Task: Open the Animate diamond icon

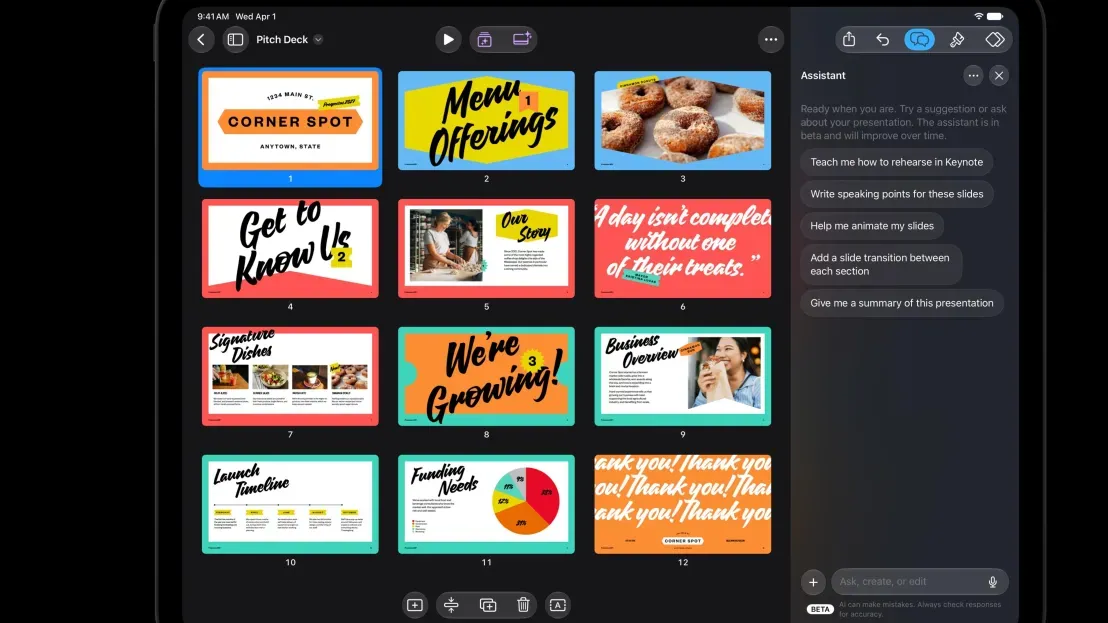Action: [995, 40]
